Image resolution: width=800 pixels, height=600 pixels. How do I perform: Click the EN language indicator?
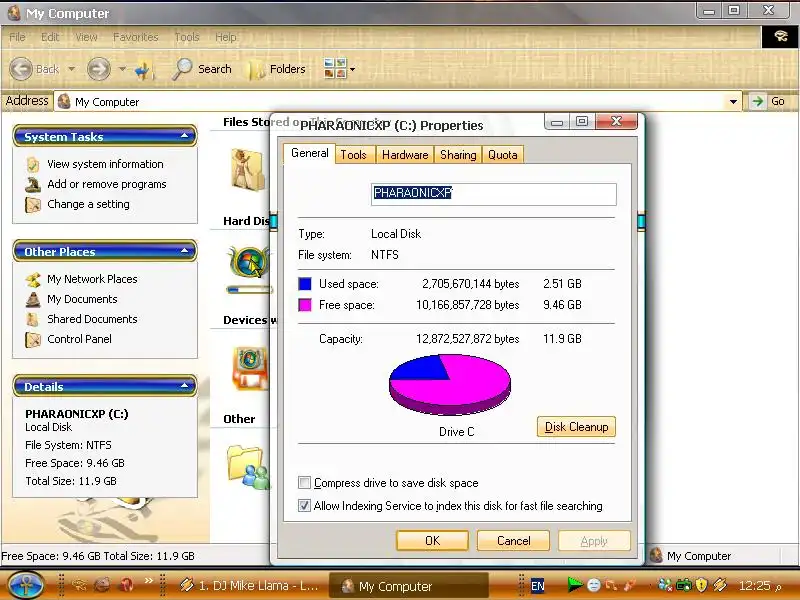click(x=537, y=586)
